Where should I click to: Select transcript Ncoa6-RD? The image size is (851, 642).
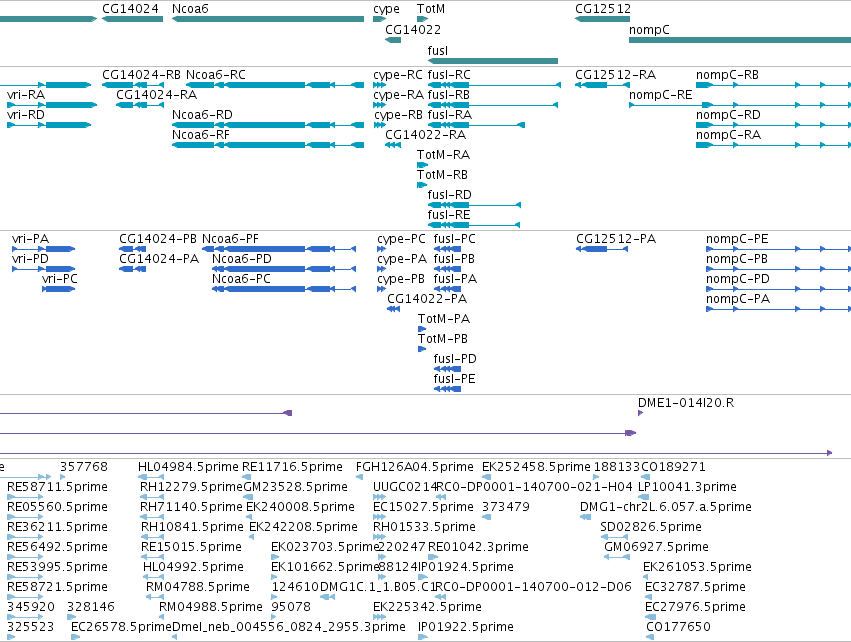click(x=268, y=125)
